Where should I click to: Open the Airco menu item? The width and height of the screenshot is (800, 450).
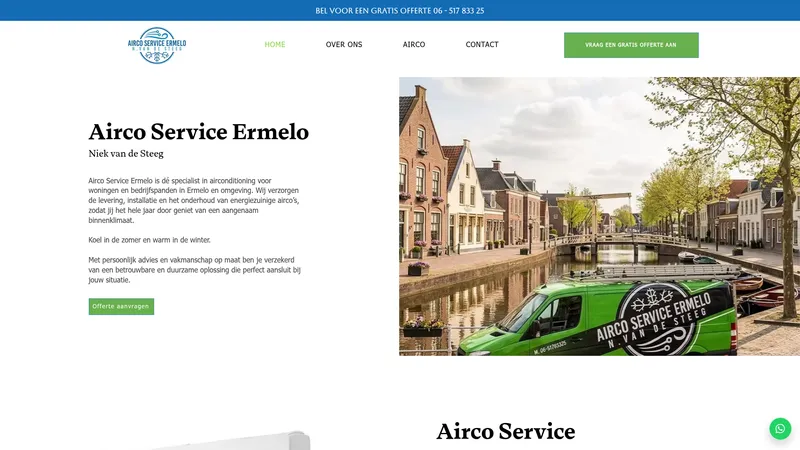[x=414, y=44]
